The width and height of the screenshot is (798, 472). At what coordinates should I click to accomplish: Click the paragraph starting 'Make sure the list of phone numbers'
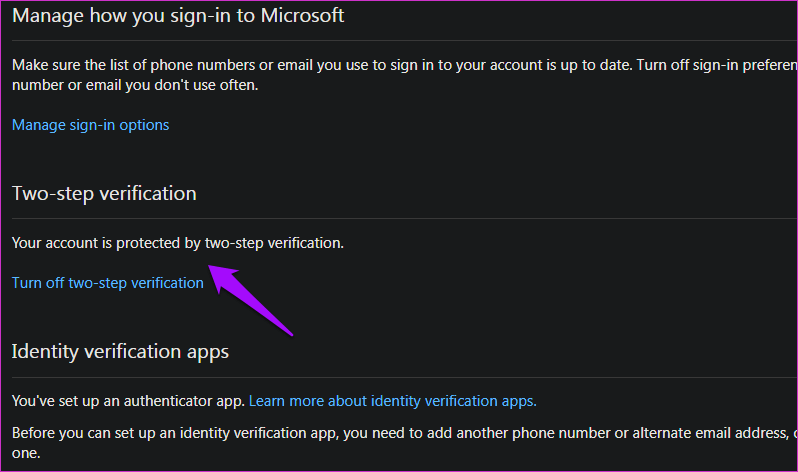pyautogui.click(x=405, y=75)
